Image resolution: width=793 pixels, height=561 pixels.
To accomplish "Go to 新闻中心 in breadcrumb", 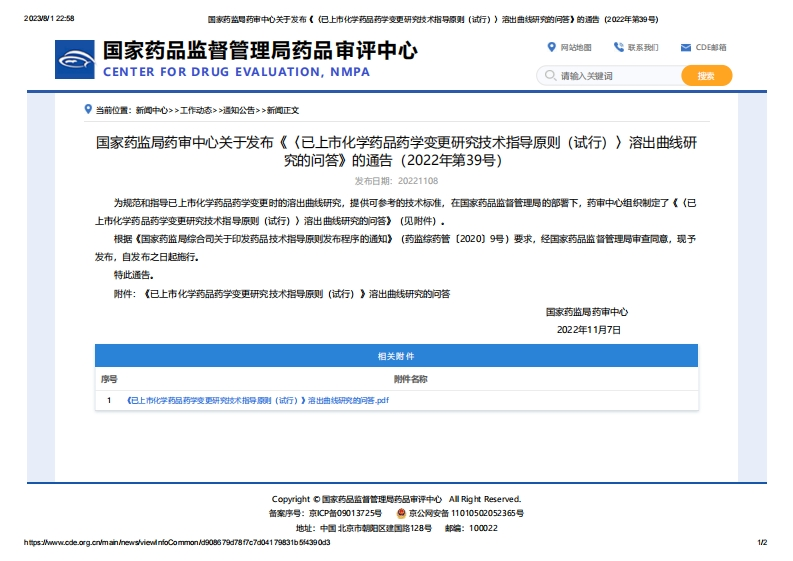I will (151, 110).
